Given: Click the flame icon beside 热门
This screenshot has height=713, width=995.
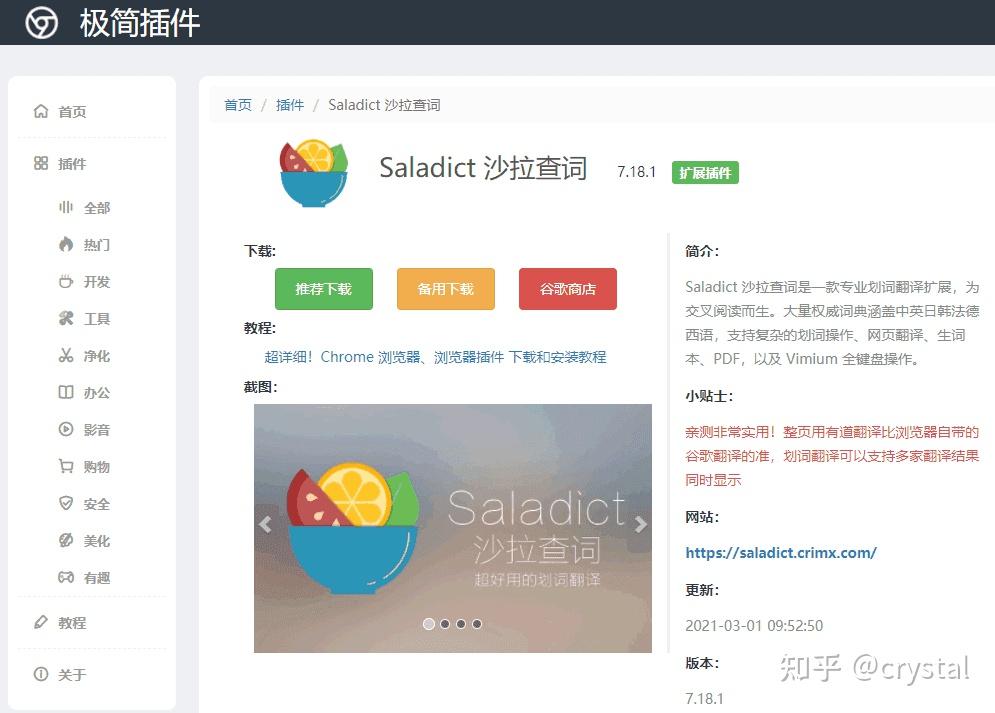Looking at the screenshot, I should [66, 244].
